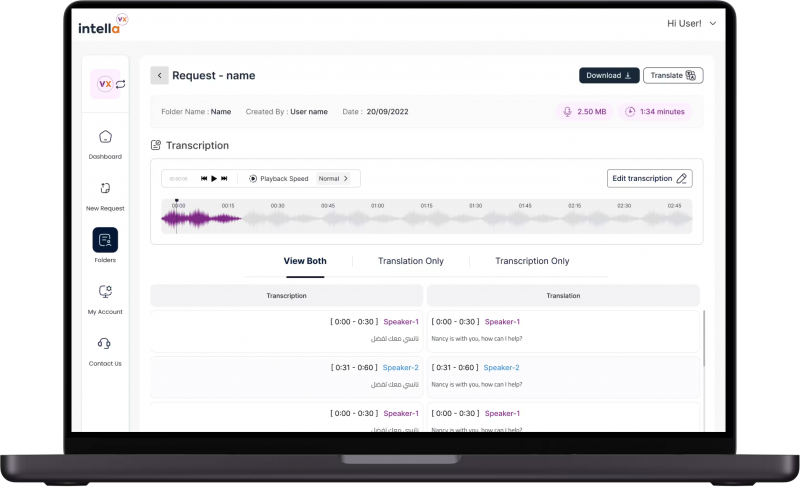Click the Translate button
Screen dimensions: 800x489
[x=673, y=76]
